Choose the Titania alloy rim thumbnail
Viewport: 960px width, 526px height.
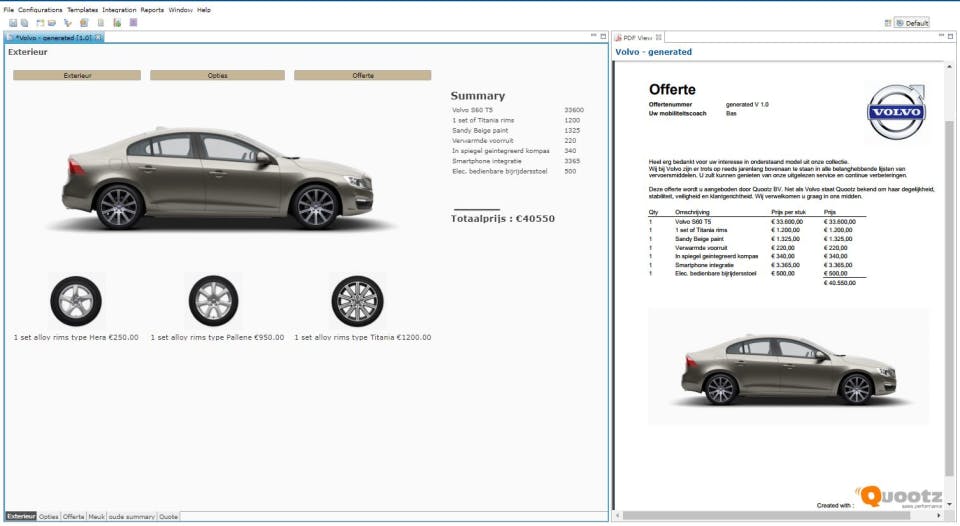(x=357, y=301)
